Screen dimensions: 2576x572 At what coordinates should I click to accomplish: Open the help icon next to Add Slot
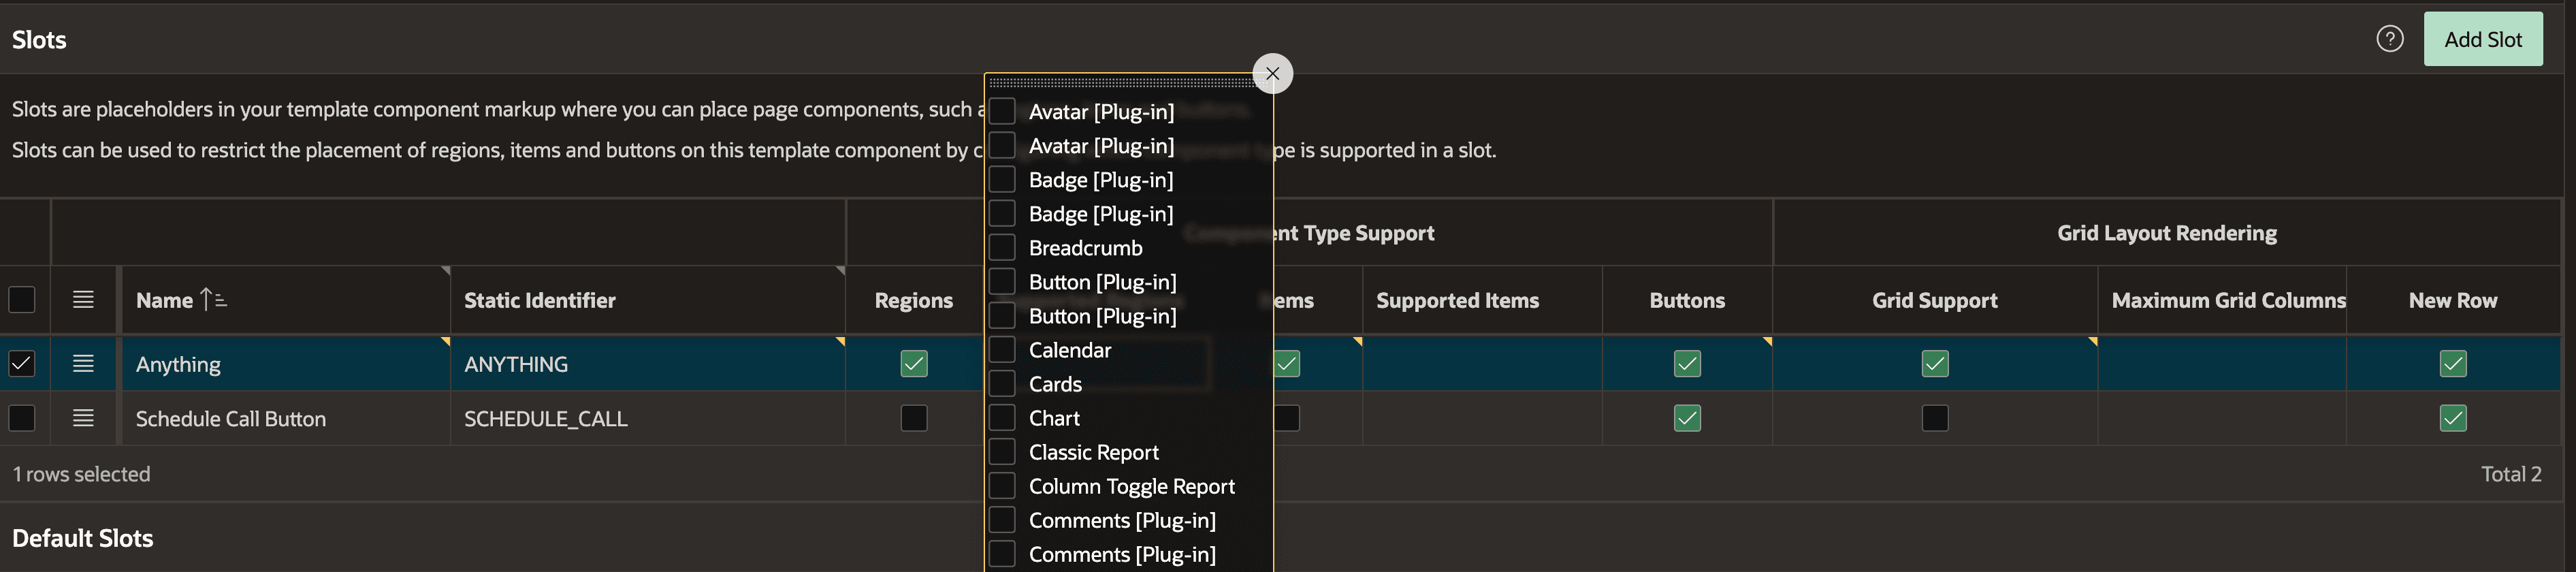[2390, 38]
